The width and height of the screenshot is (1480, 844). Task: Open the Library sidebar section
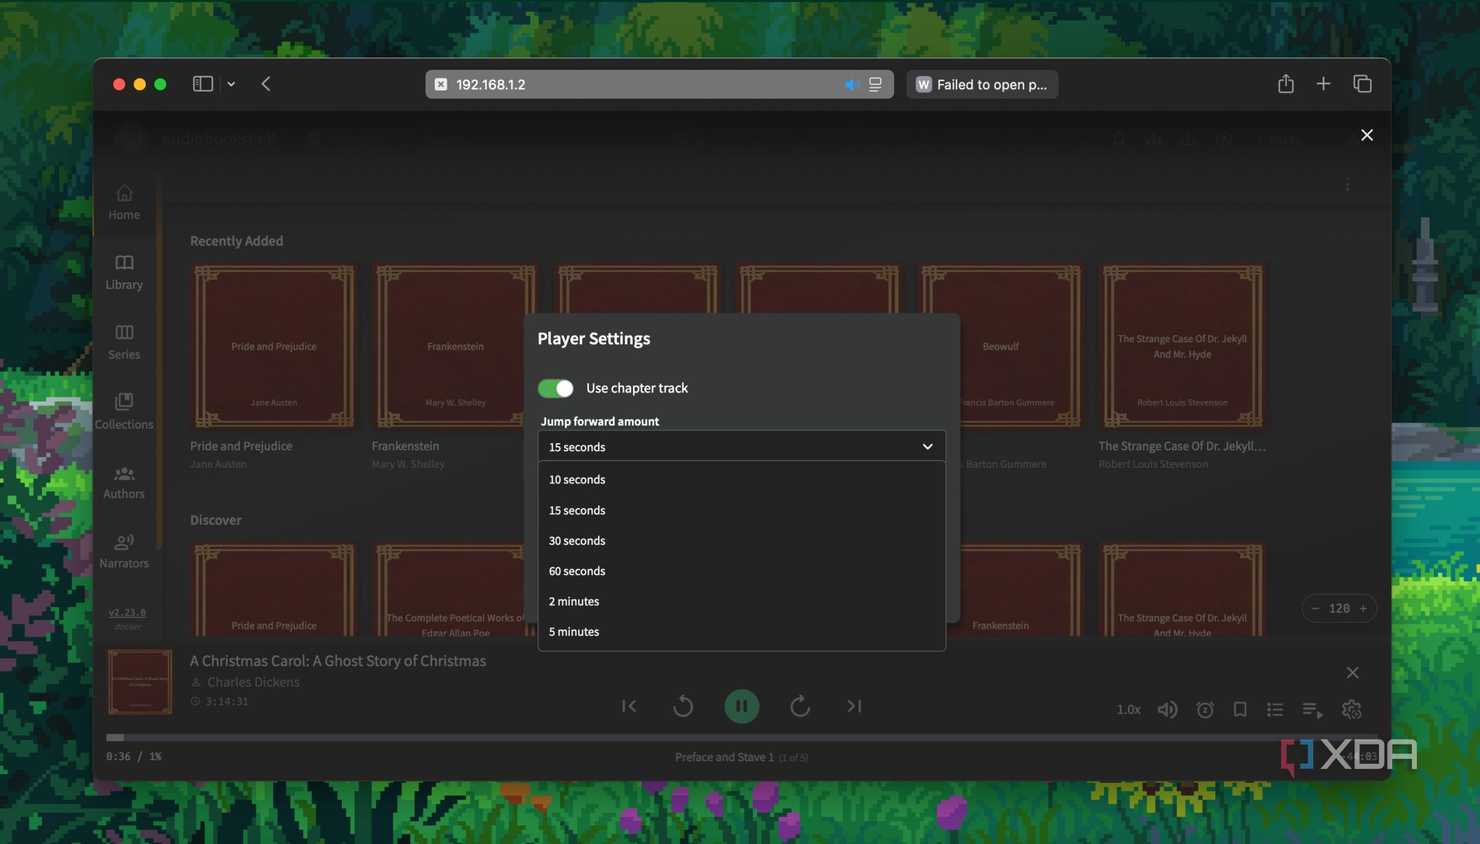(124, 272)
